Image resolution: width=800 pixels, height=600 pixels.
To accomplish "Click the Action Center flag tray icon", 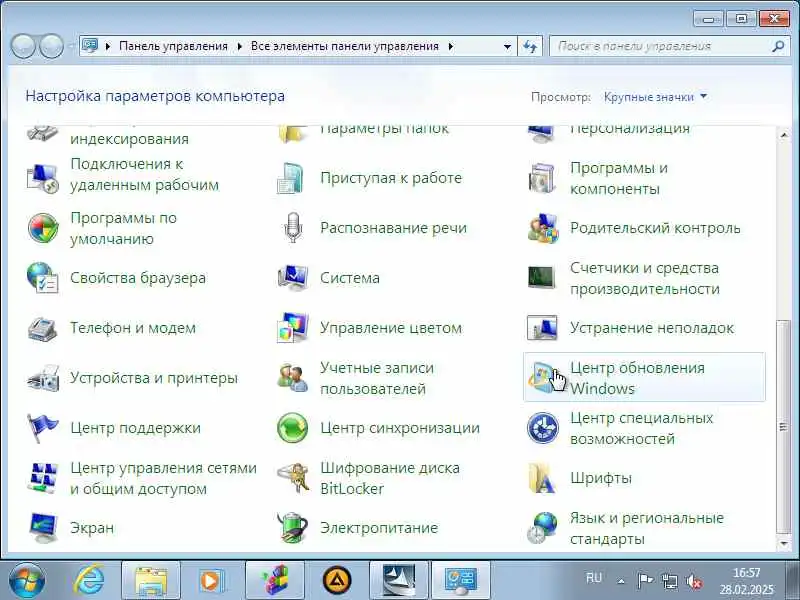I will [x=645, y=581].
